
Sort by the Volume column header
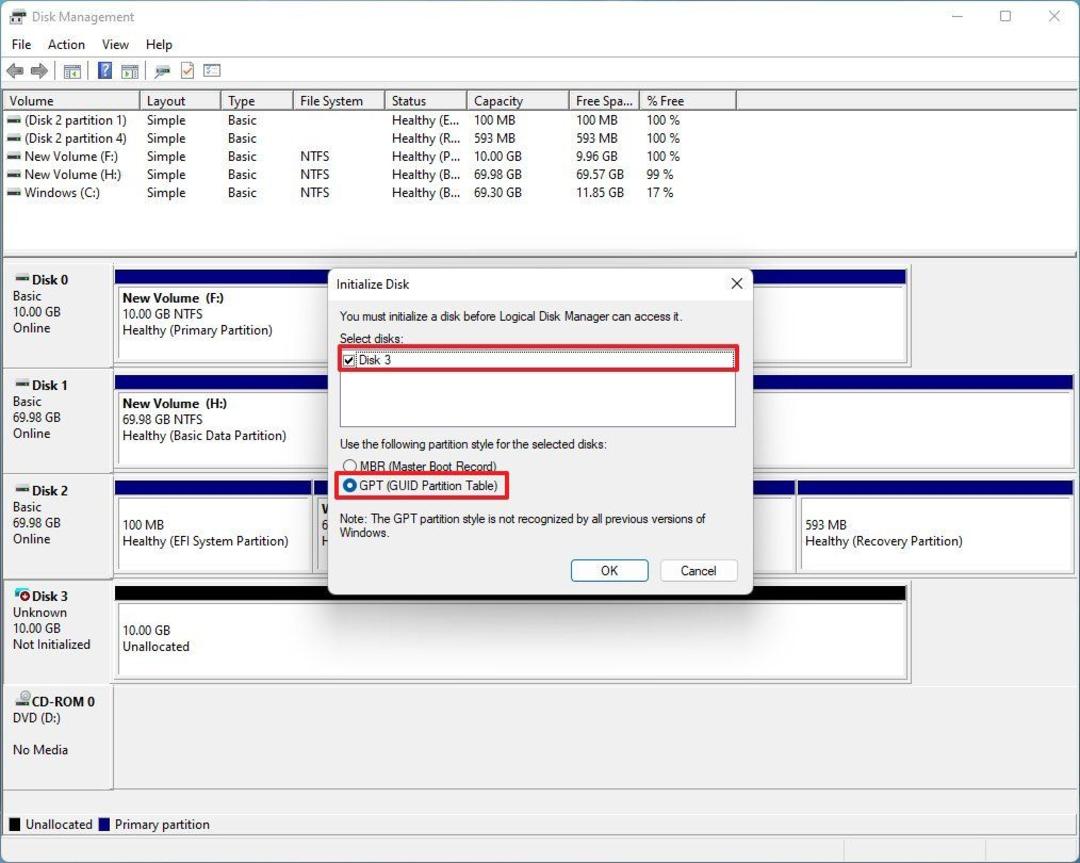click(72, 101)
